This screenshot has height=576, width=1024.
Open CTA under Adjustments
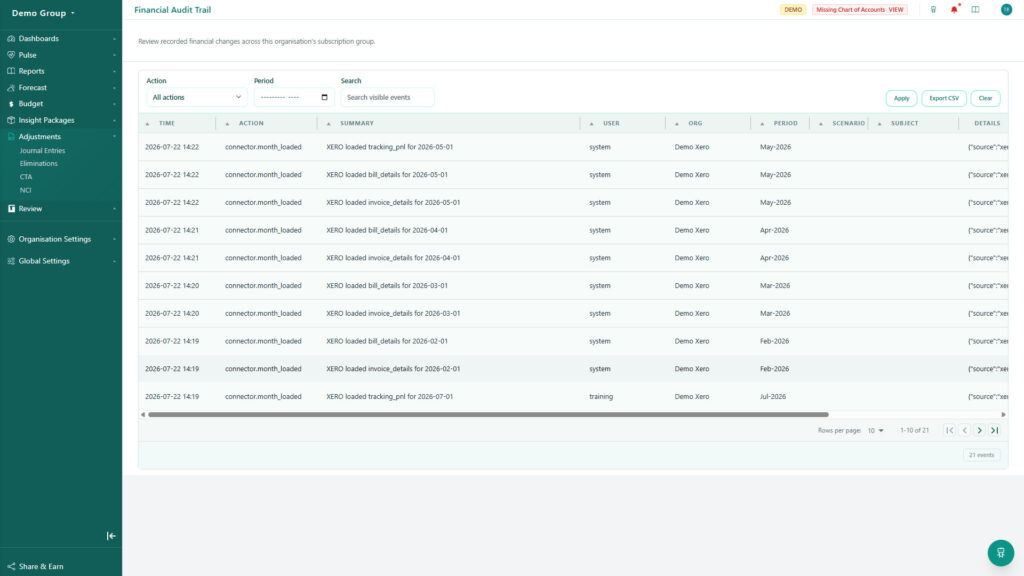(x=25, y=177)
